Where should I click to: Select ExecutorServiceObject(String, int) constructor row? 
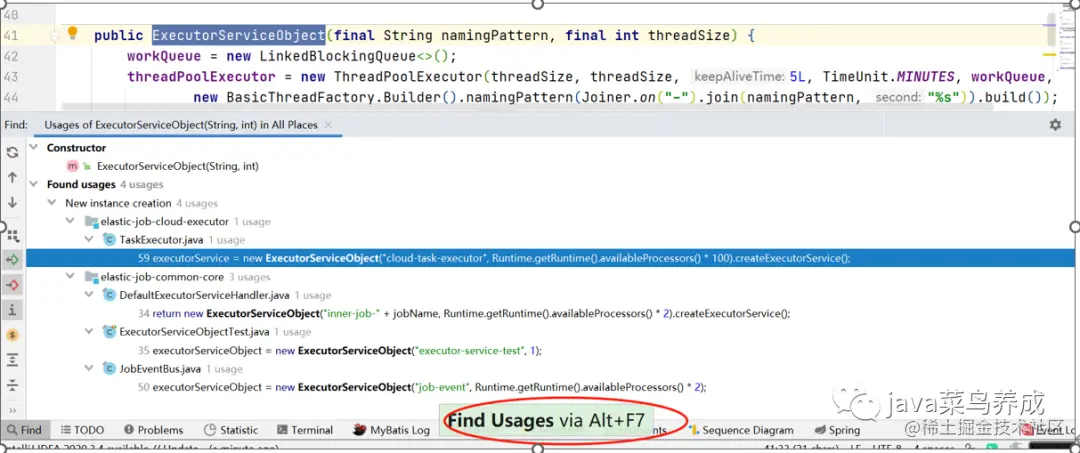coord(178,166)
